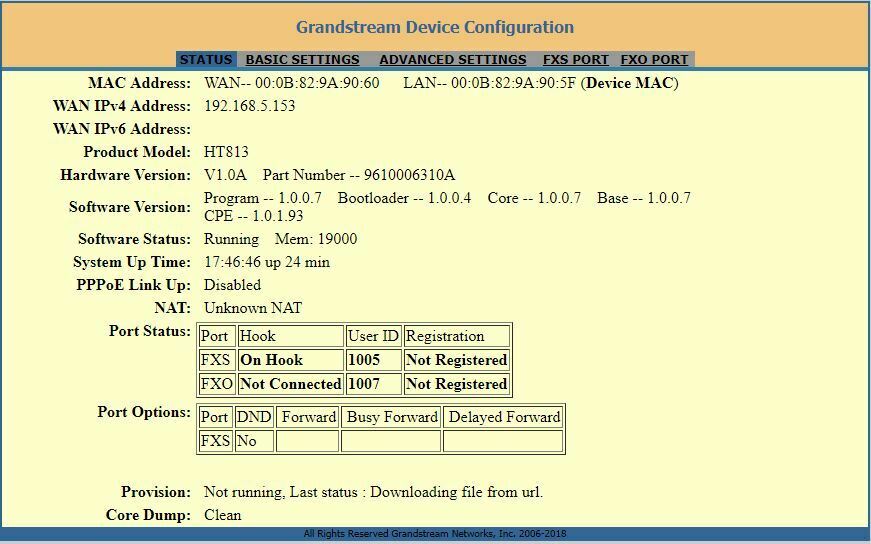Click the FXO cell in Port Status table
Screen dimensions: 871x544
[217, 384]
